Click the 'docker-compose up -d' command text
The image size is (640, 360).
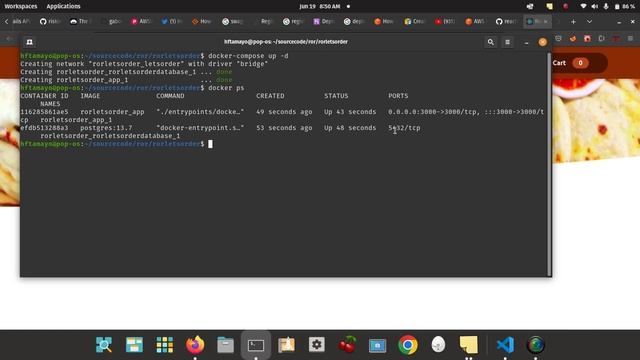point(248,56)
